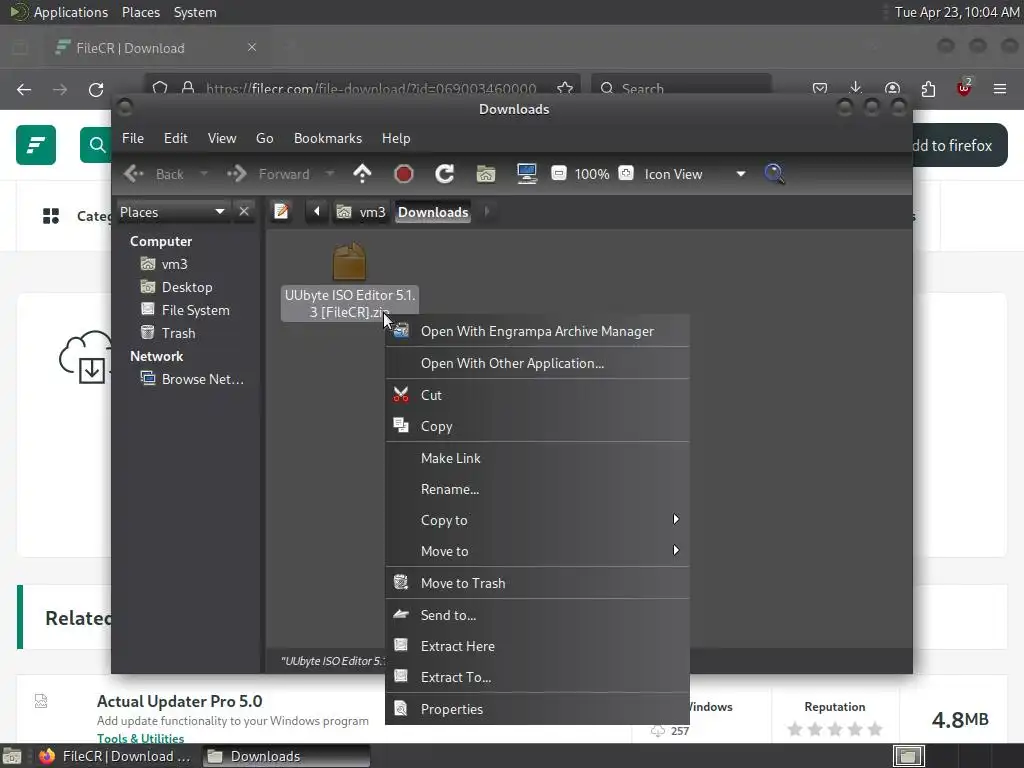Open the System menu in top panel
Viewport: 1024px width, 768px height.
coord(195,12)
